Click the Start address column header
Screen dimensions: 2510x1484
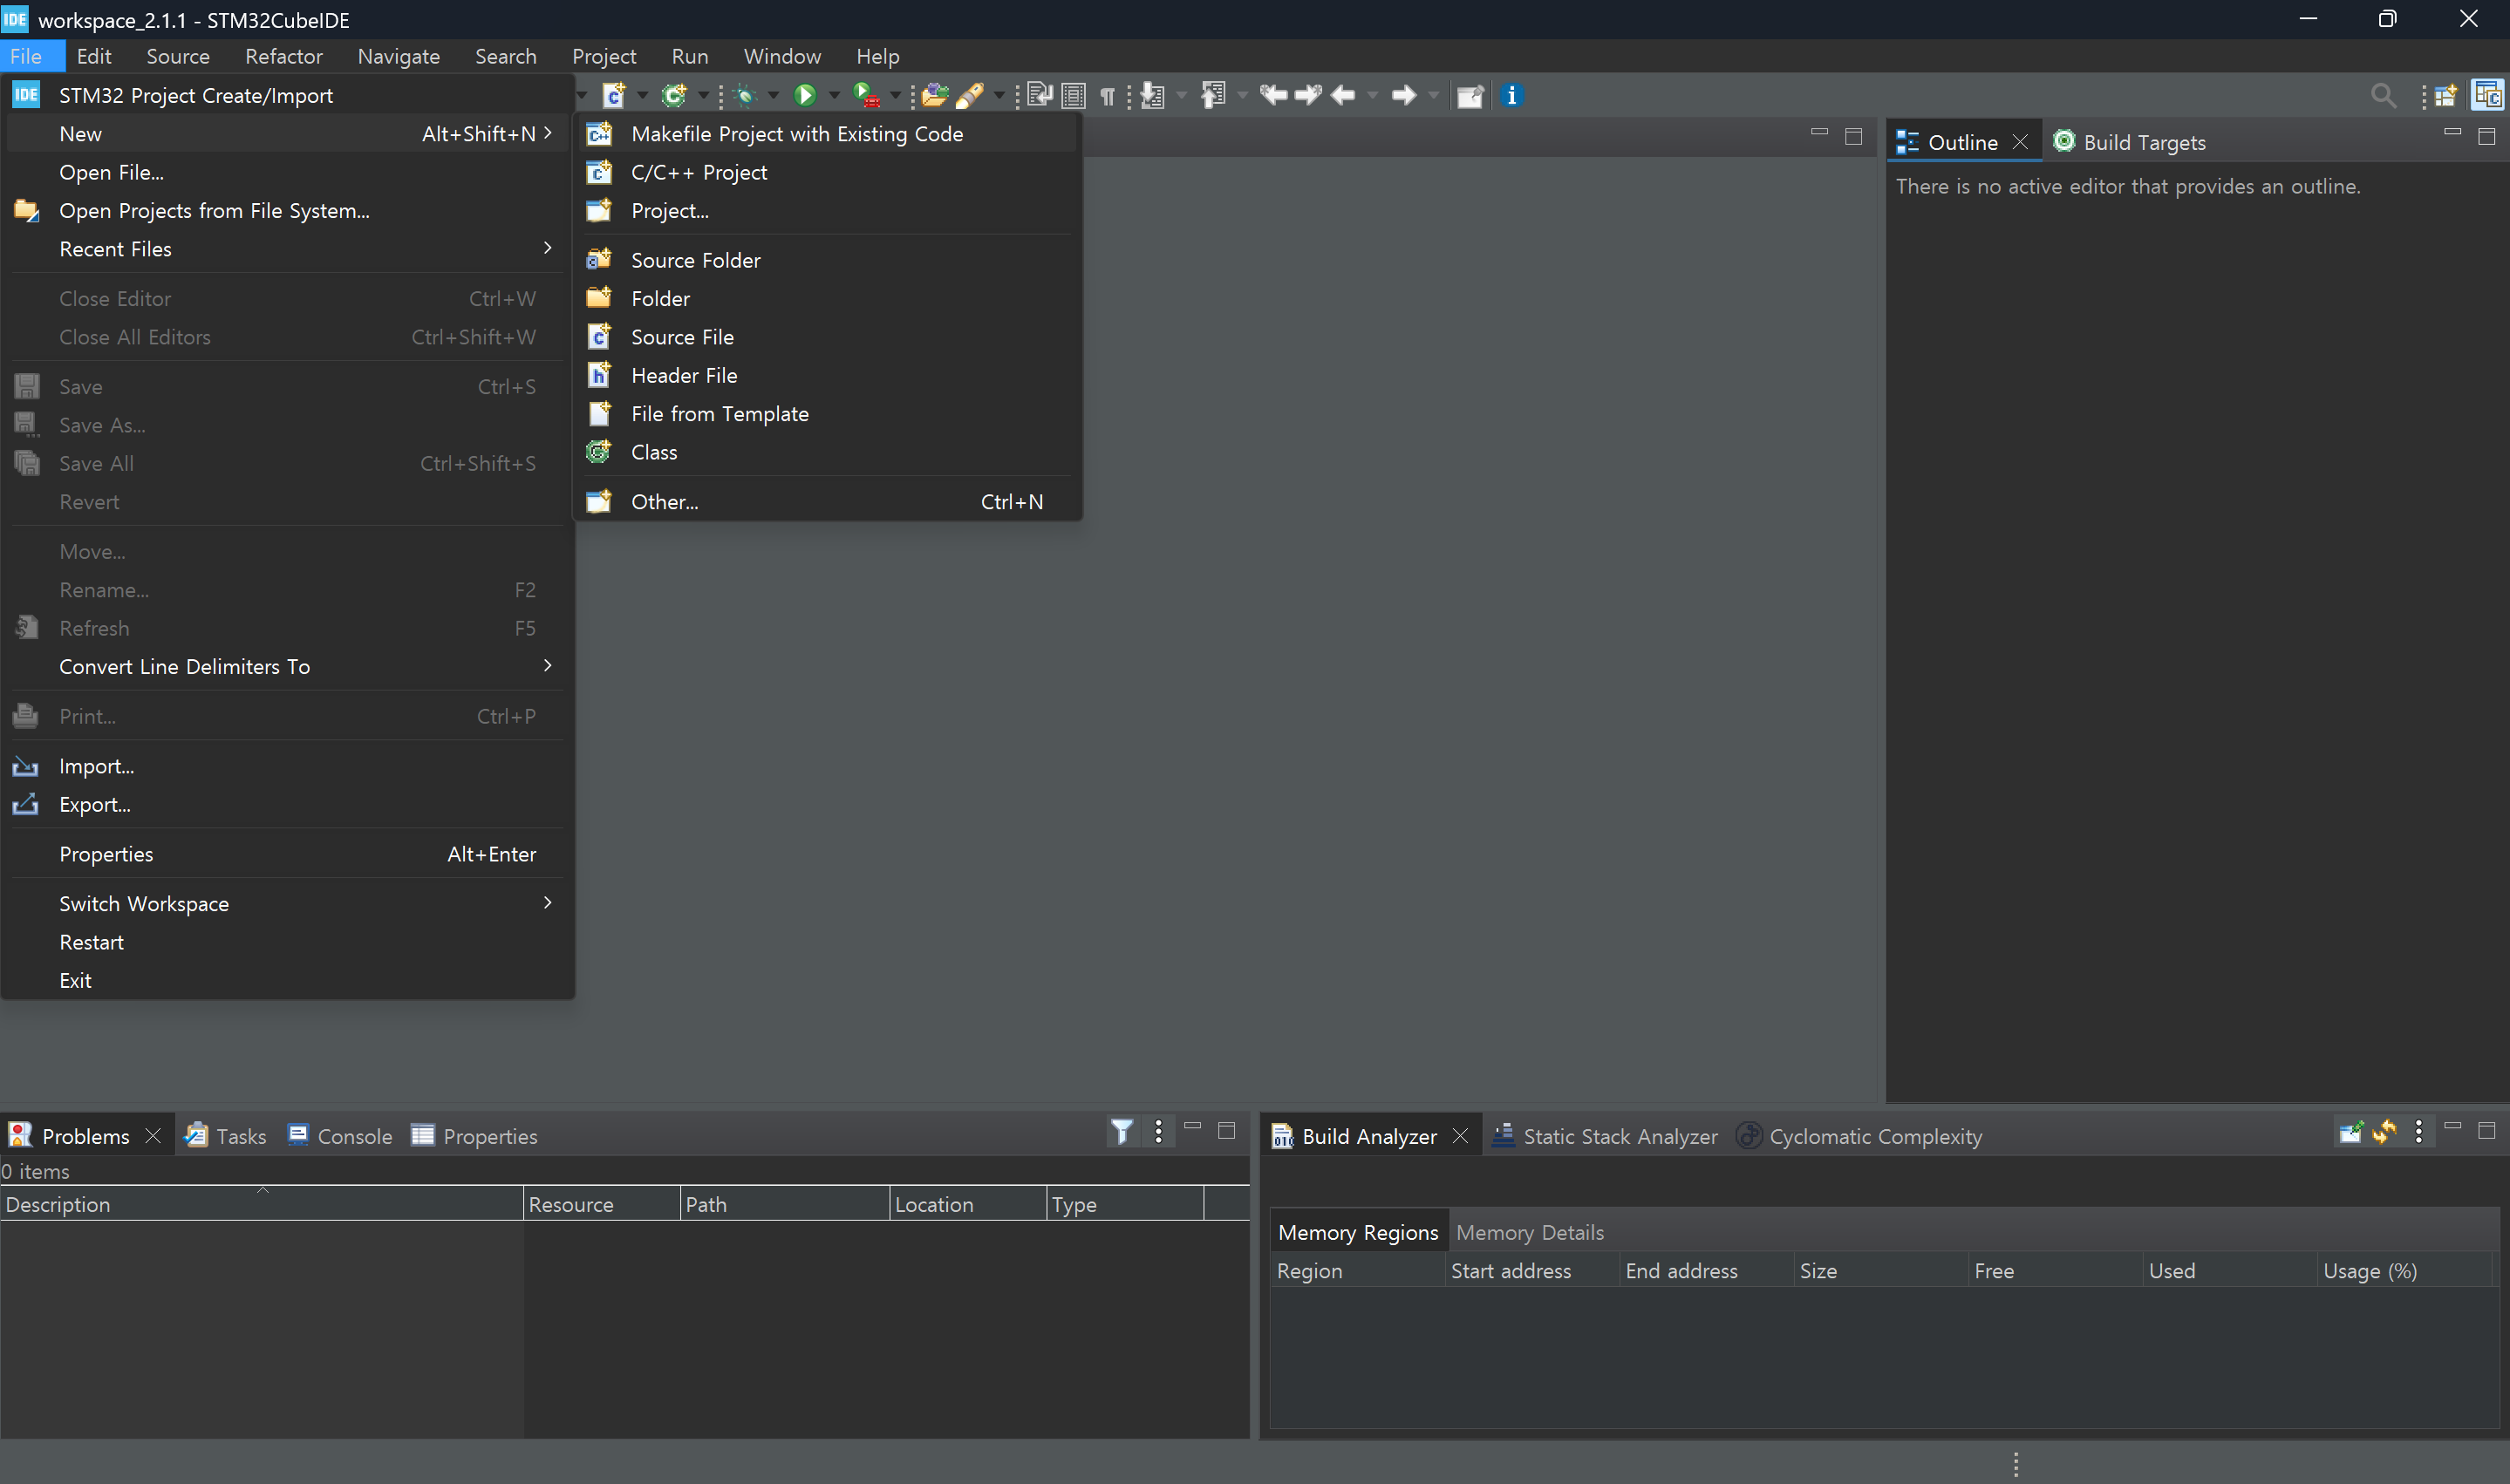(x=1531, y=1270)
